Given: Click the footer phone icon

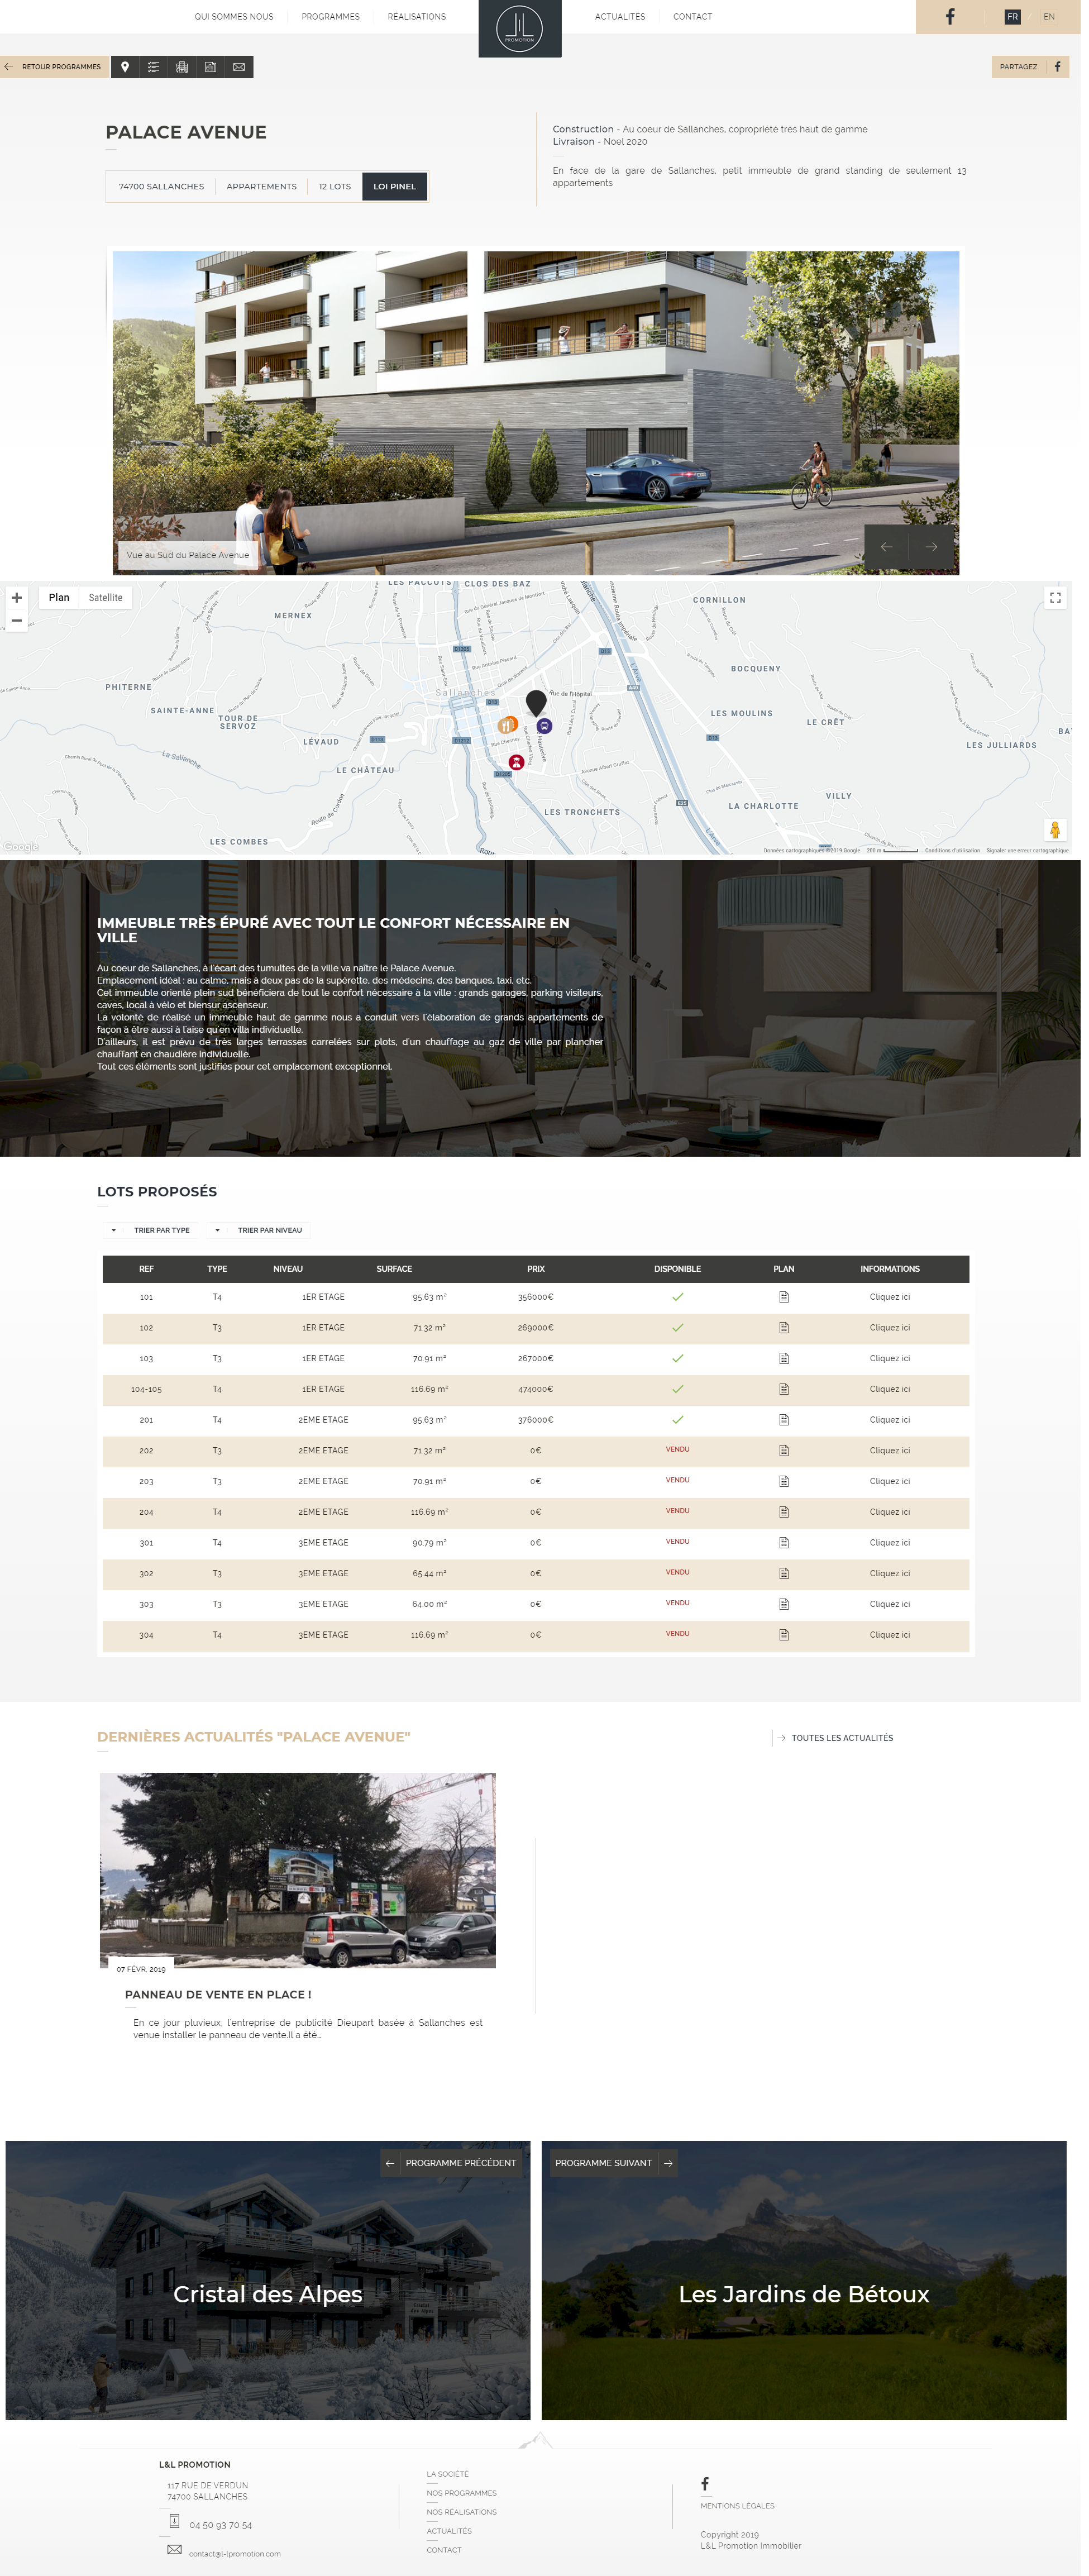Looking at the screenshot, I should click(174, 2521).
